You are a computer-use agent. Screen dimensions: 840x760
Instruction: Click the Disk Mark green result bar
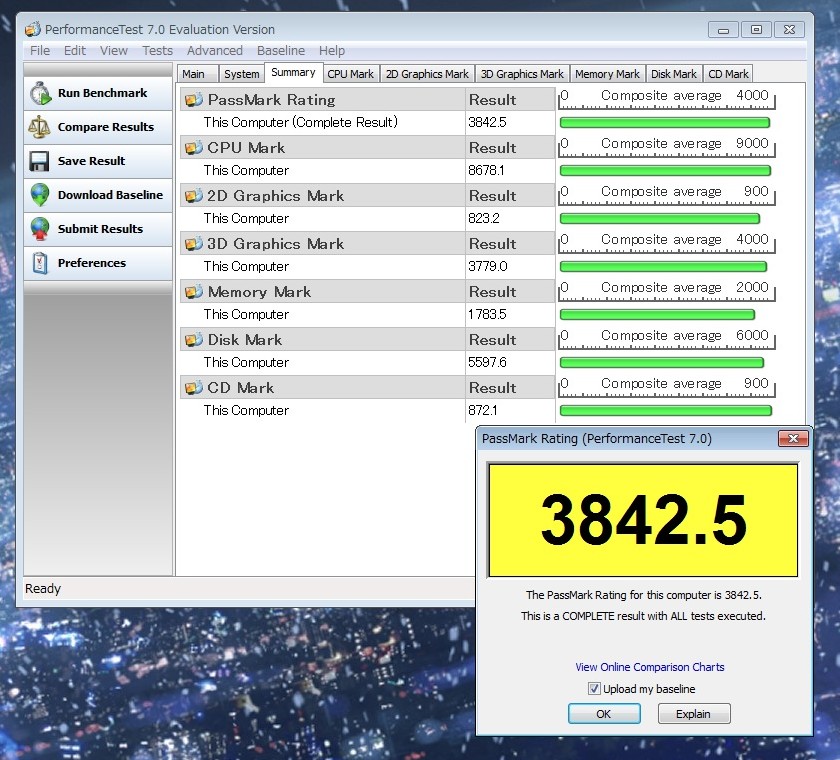pos(662,363)
